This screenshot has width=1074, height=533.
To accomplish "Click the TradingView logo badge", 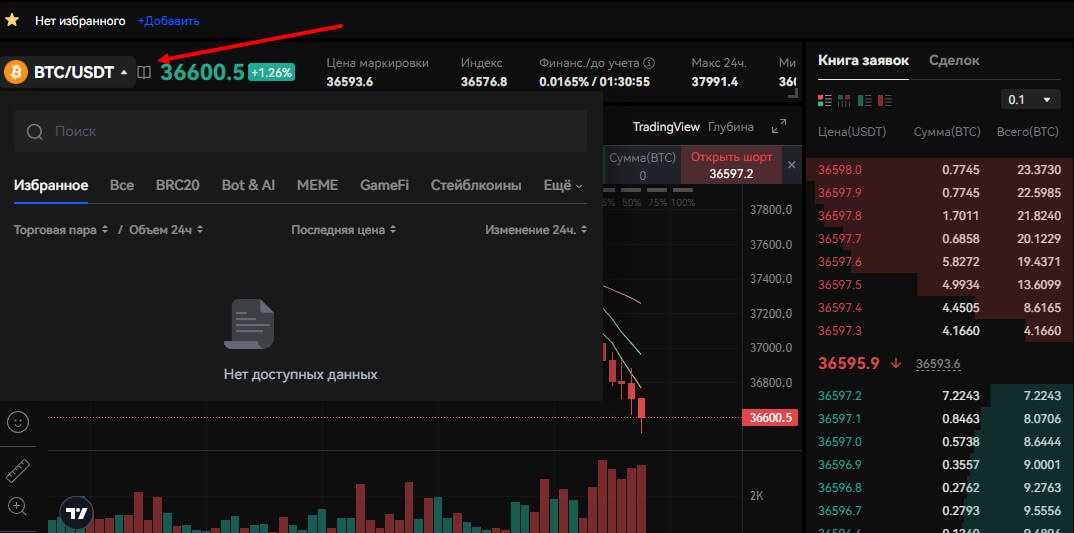I will click(x=76, y=513).
